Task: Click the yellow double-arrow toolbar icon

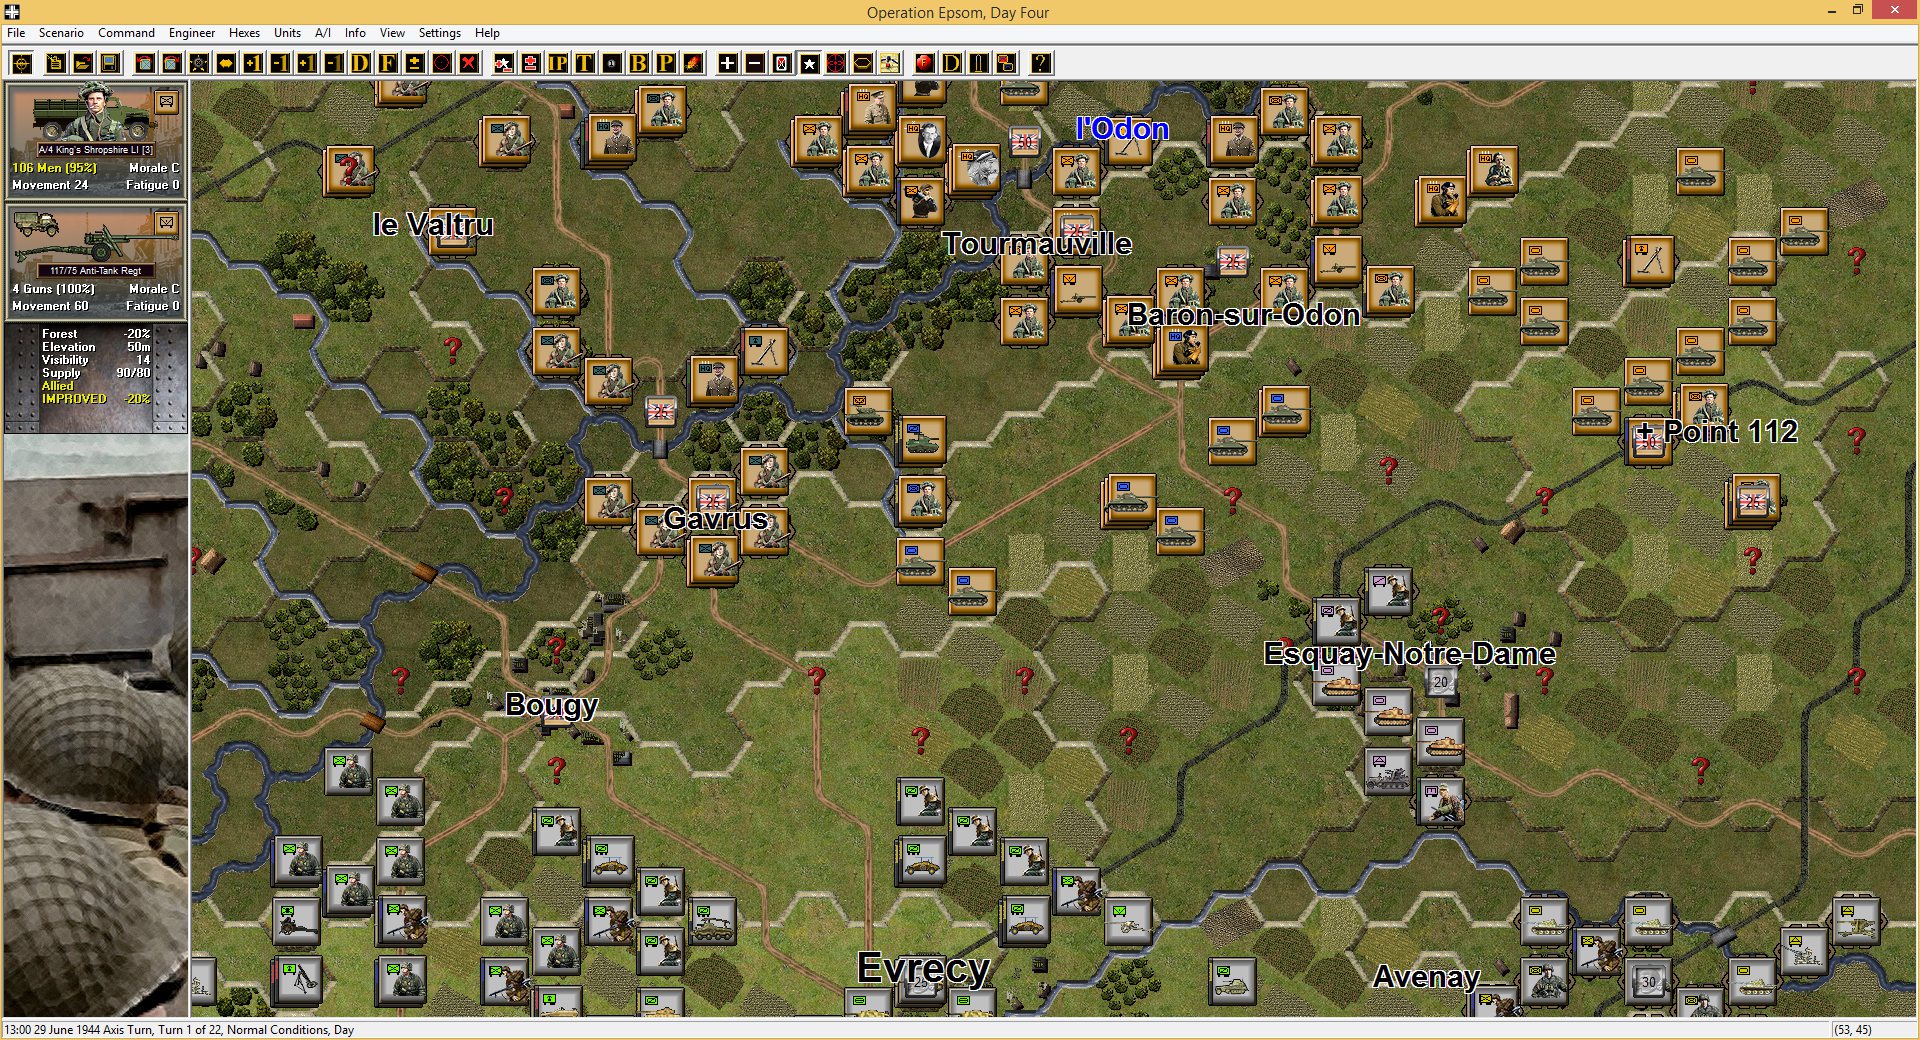Action: click(226, 64)
